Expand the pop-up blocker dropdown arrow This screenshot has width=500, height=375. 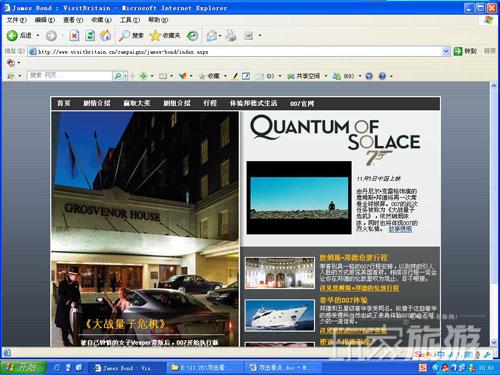[x=152, y=76]
